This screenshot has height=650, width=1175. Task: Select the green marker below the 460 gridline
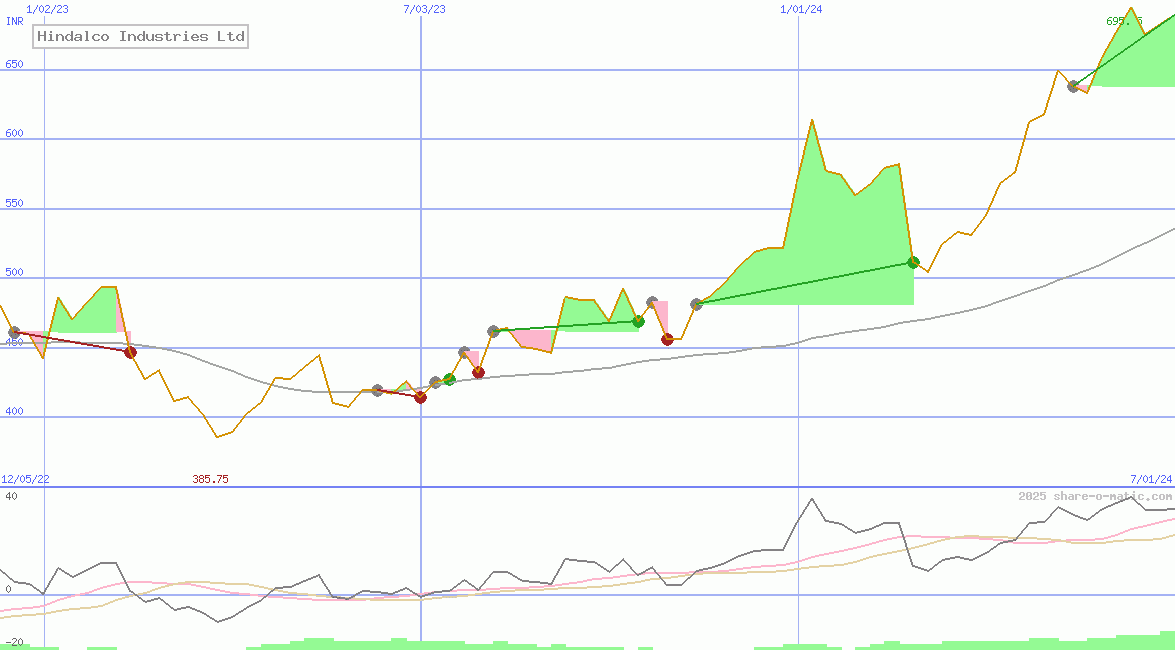click(450, 380)
